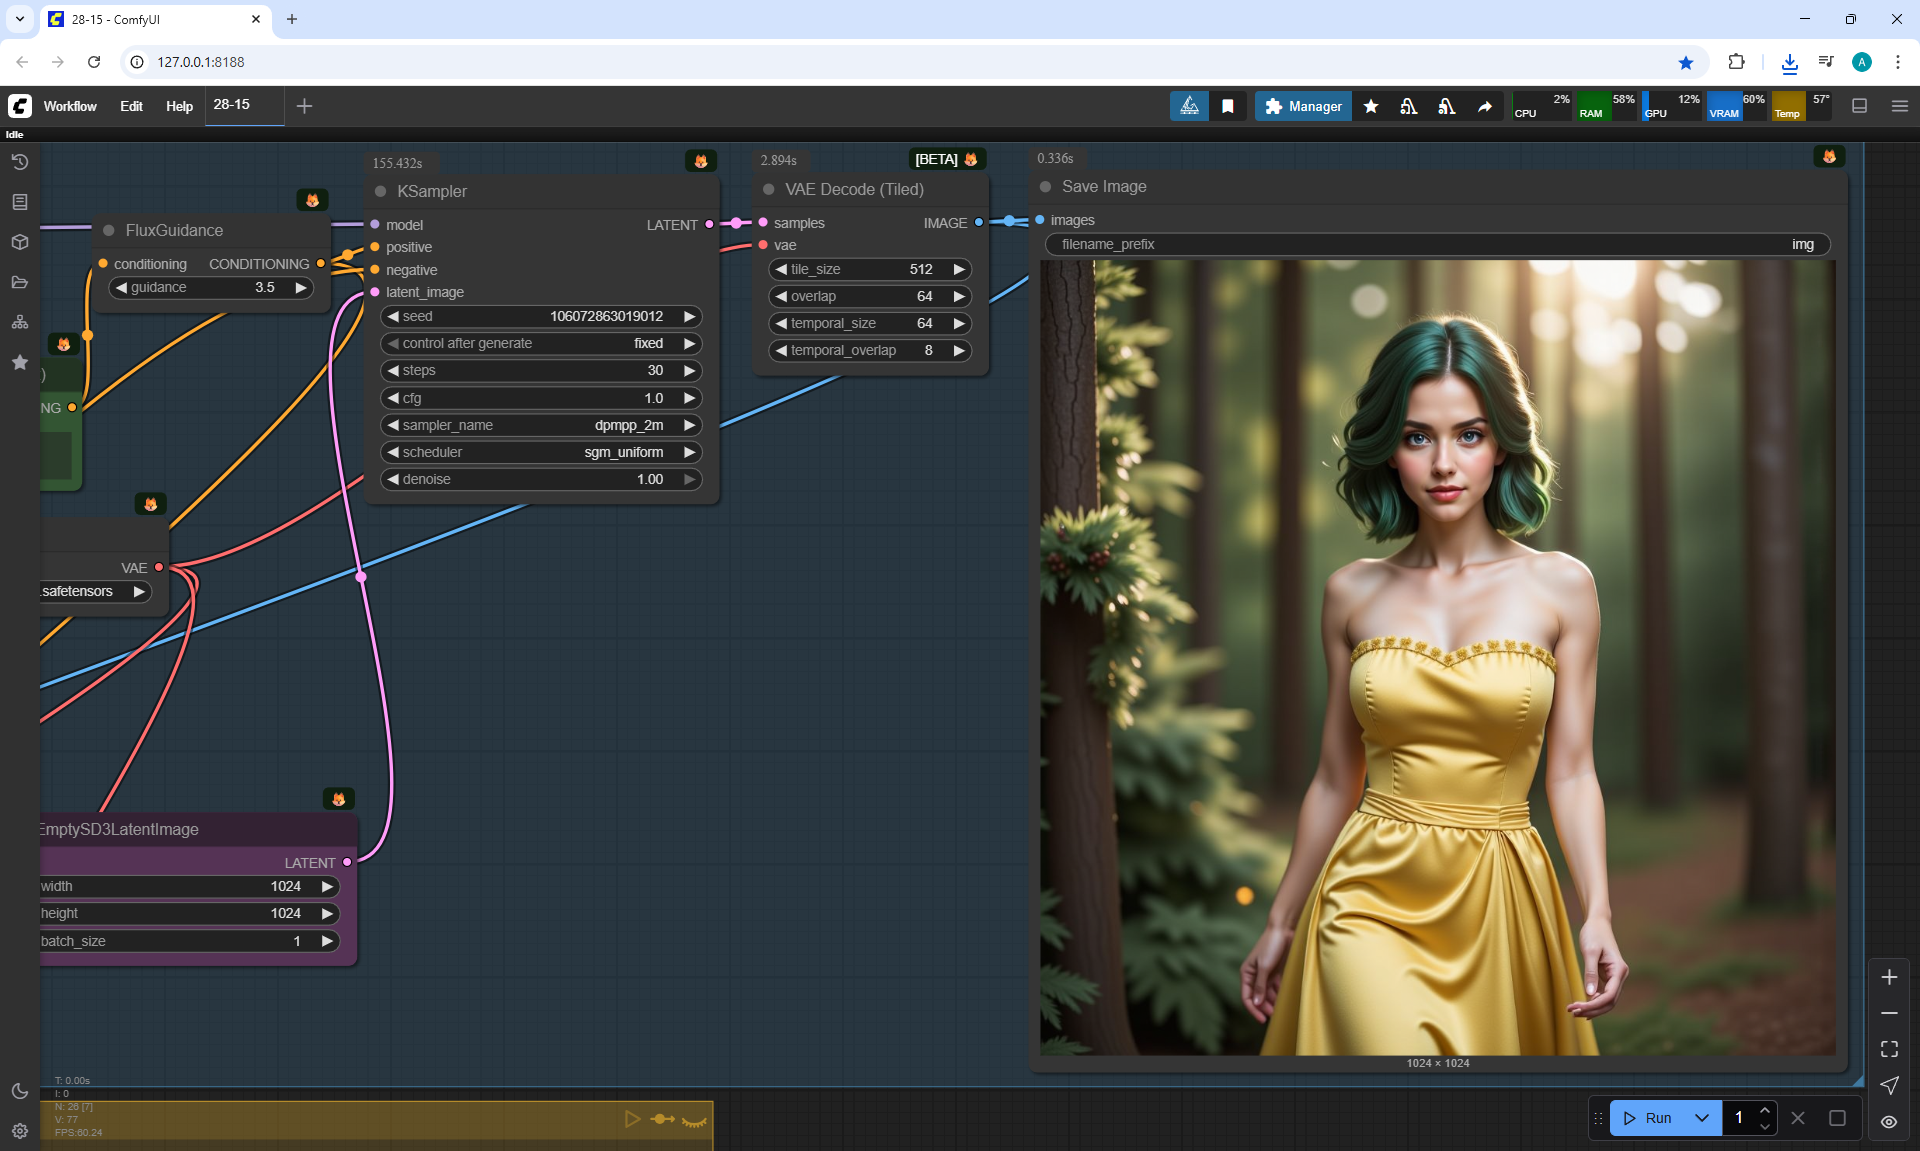Expand the Run button dropdown arrow
The width and height of the screenshot is (1920, 1151).
coord(1702,1118)
